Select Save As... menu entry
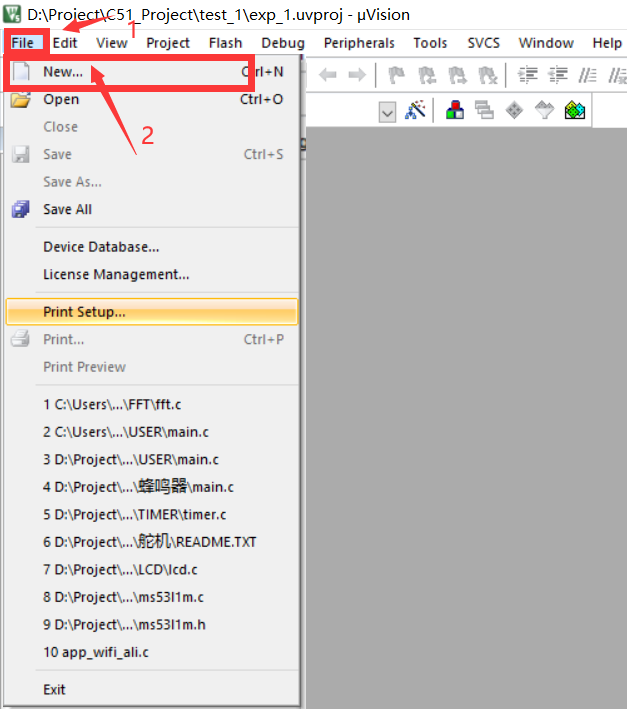The width and height of the screenshot is (627, 709). 152,182
